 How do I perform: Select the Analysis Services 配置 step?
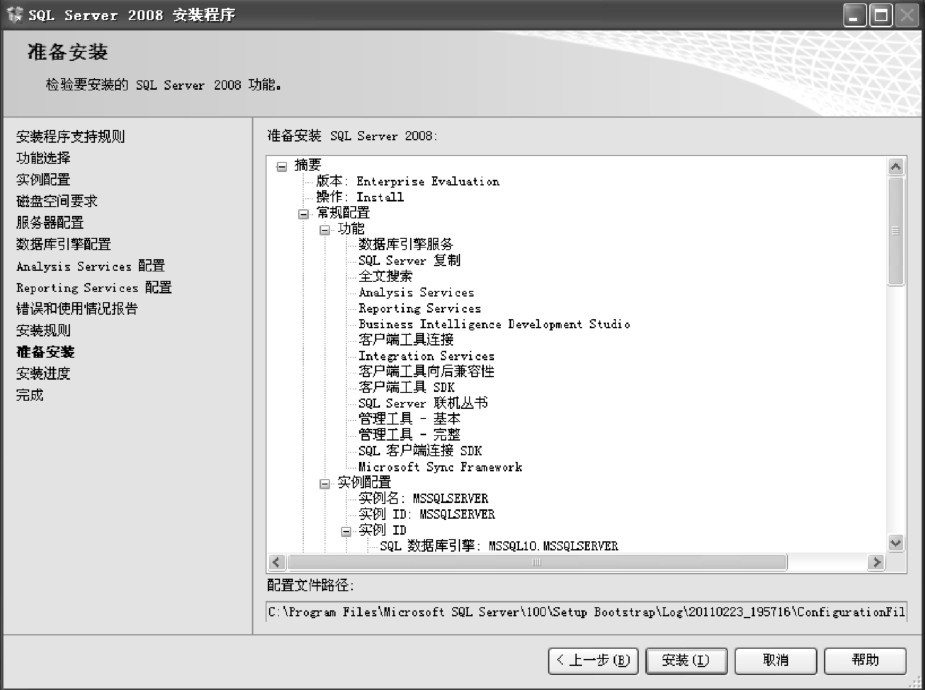coord(90,266)
